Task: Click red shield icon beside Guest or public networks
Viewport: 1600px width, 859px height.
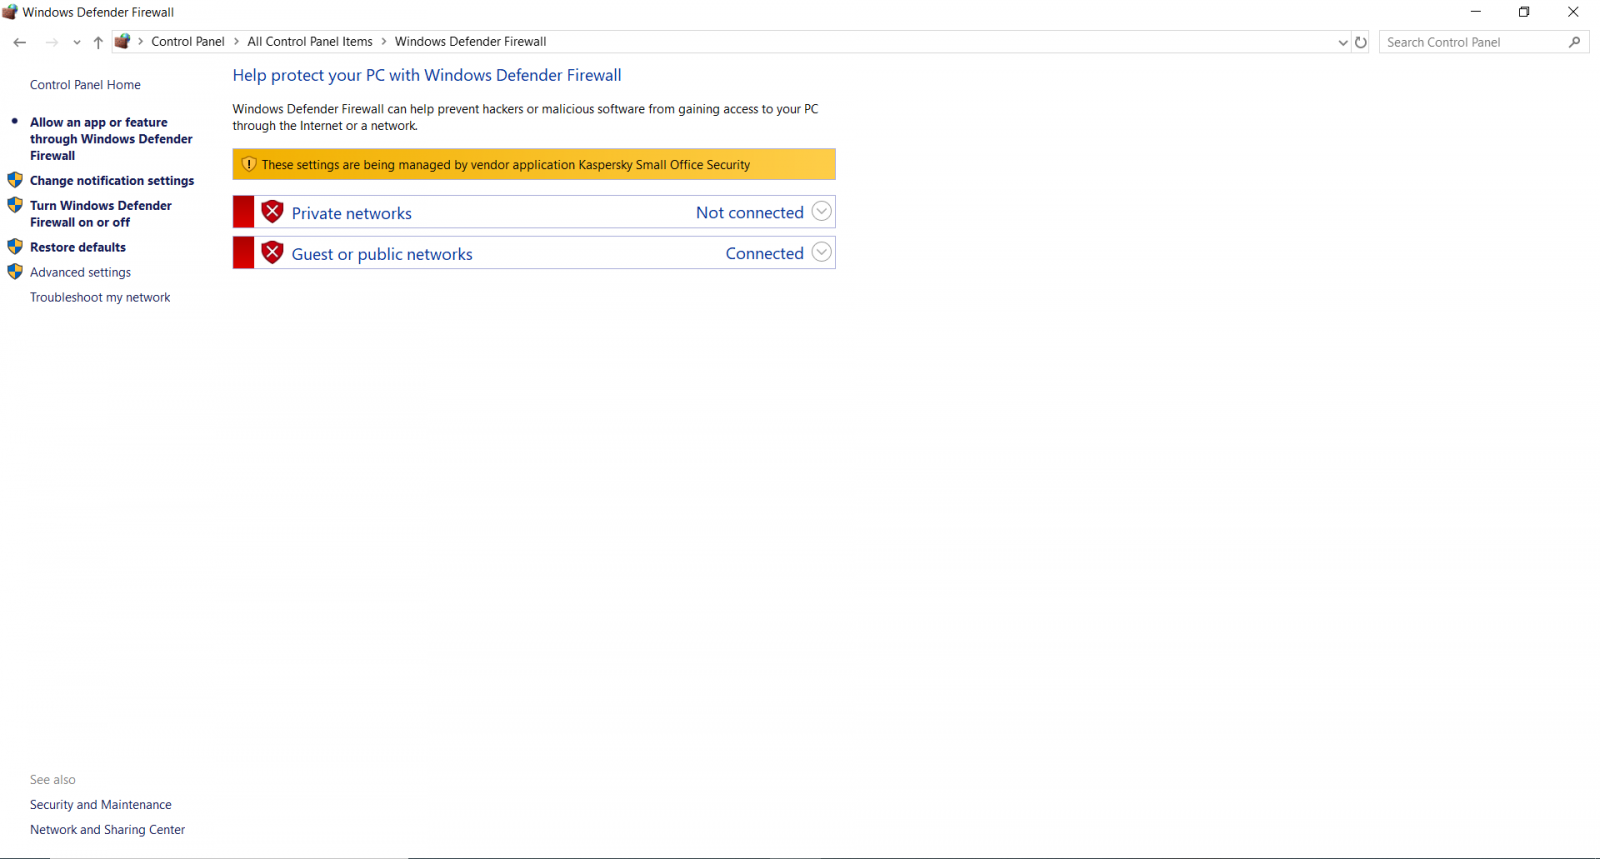Action: (272, 253)
